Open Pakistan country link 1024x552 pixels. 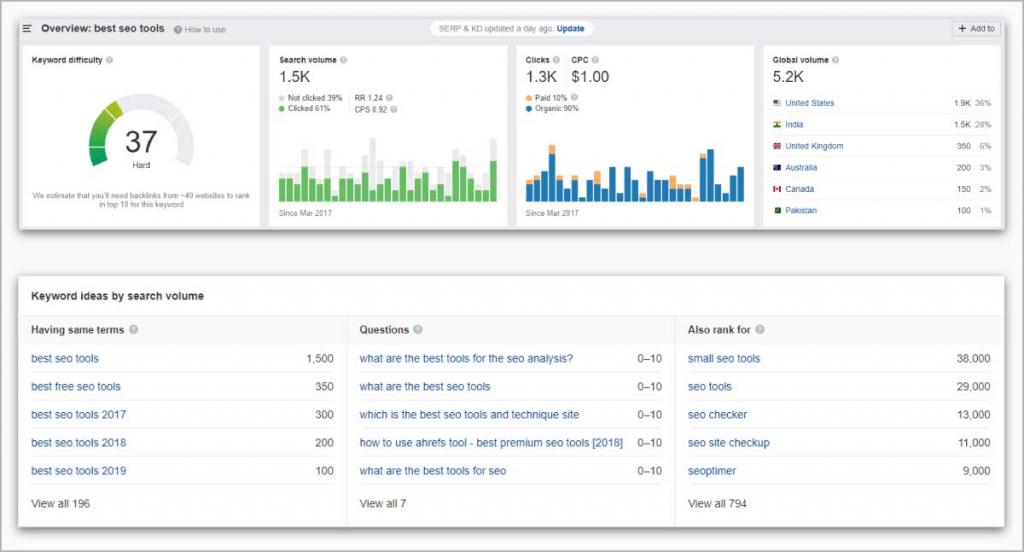[x=801, y=210]
